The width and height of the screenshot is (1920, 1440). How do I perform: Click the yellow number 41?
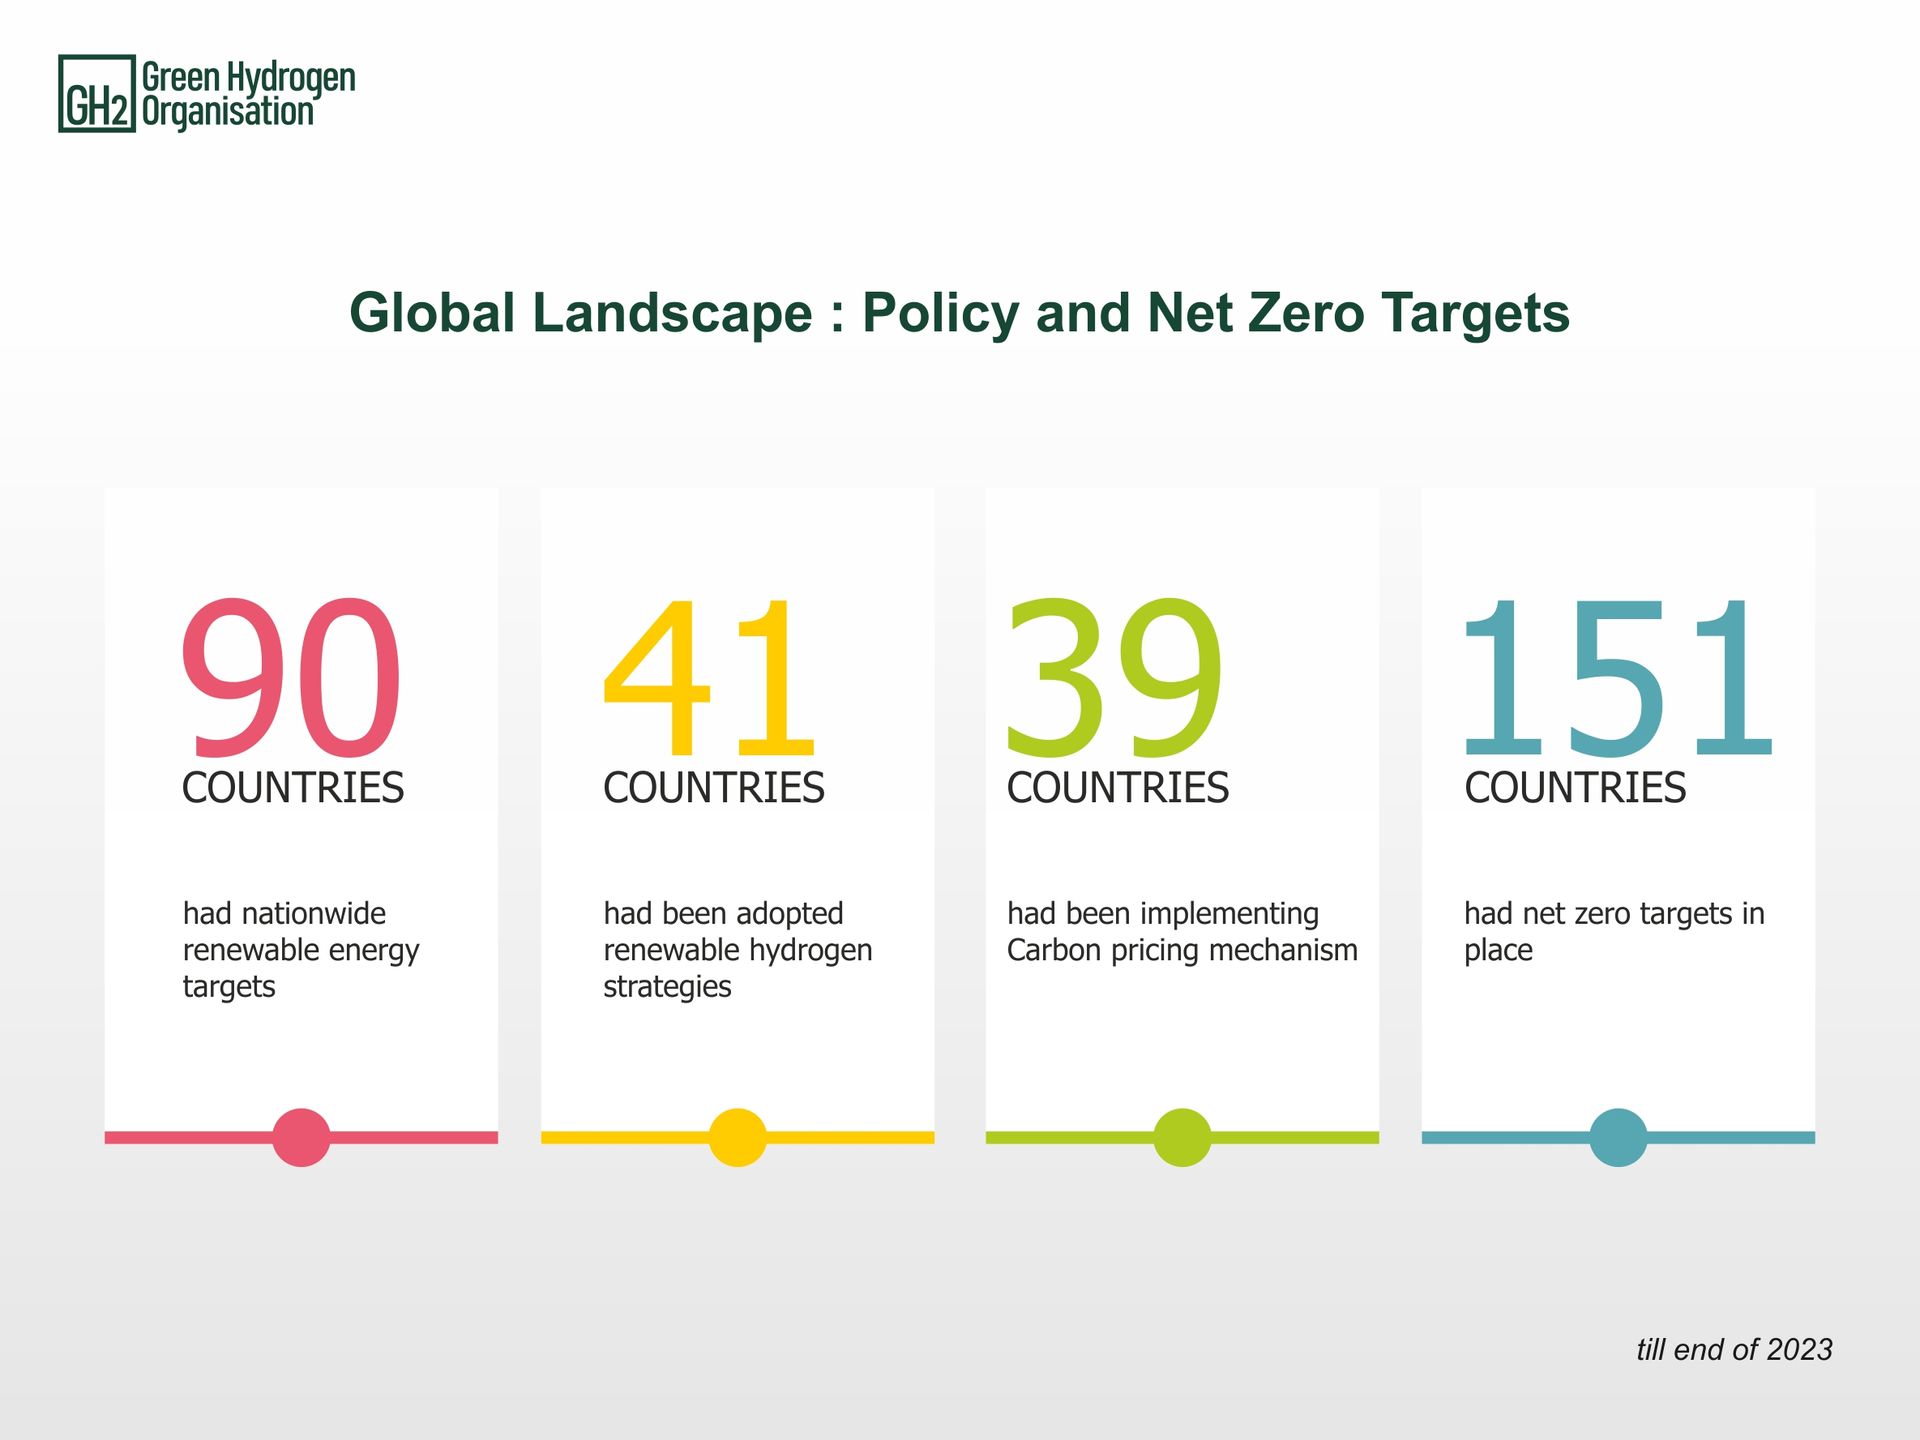point(709,678)
